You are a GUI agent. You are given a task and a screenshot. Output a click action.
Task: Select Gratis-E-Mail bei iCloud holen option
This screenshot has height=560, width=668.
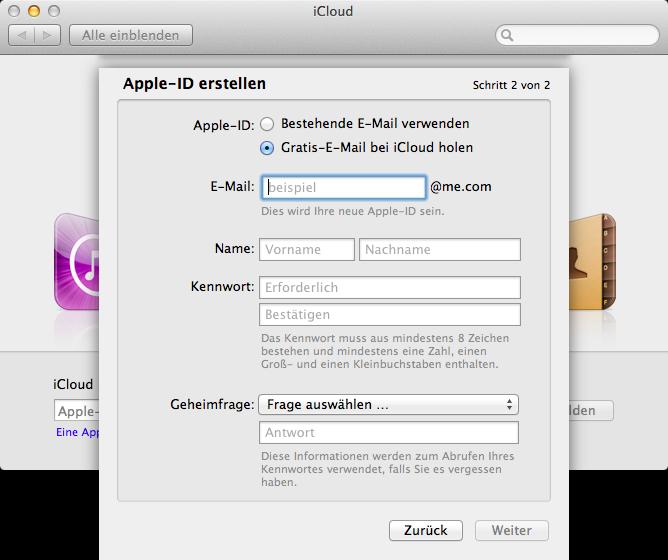[x=267, y=148]
